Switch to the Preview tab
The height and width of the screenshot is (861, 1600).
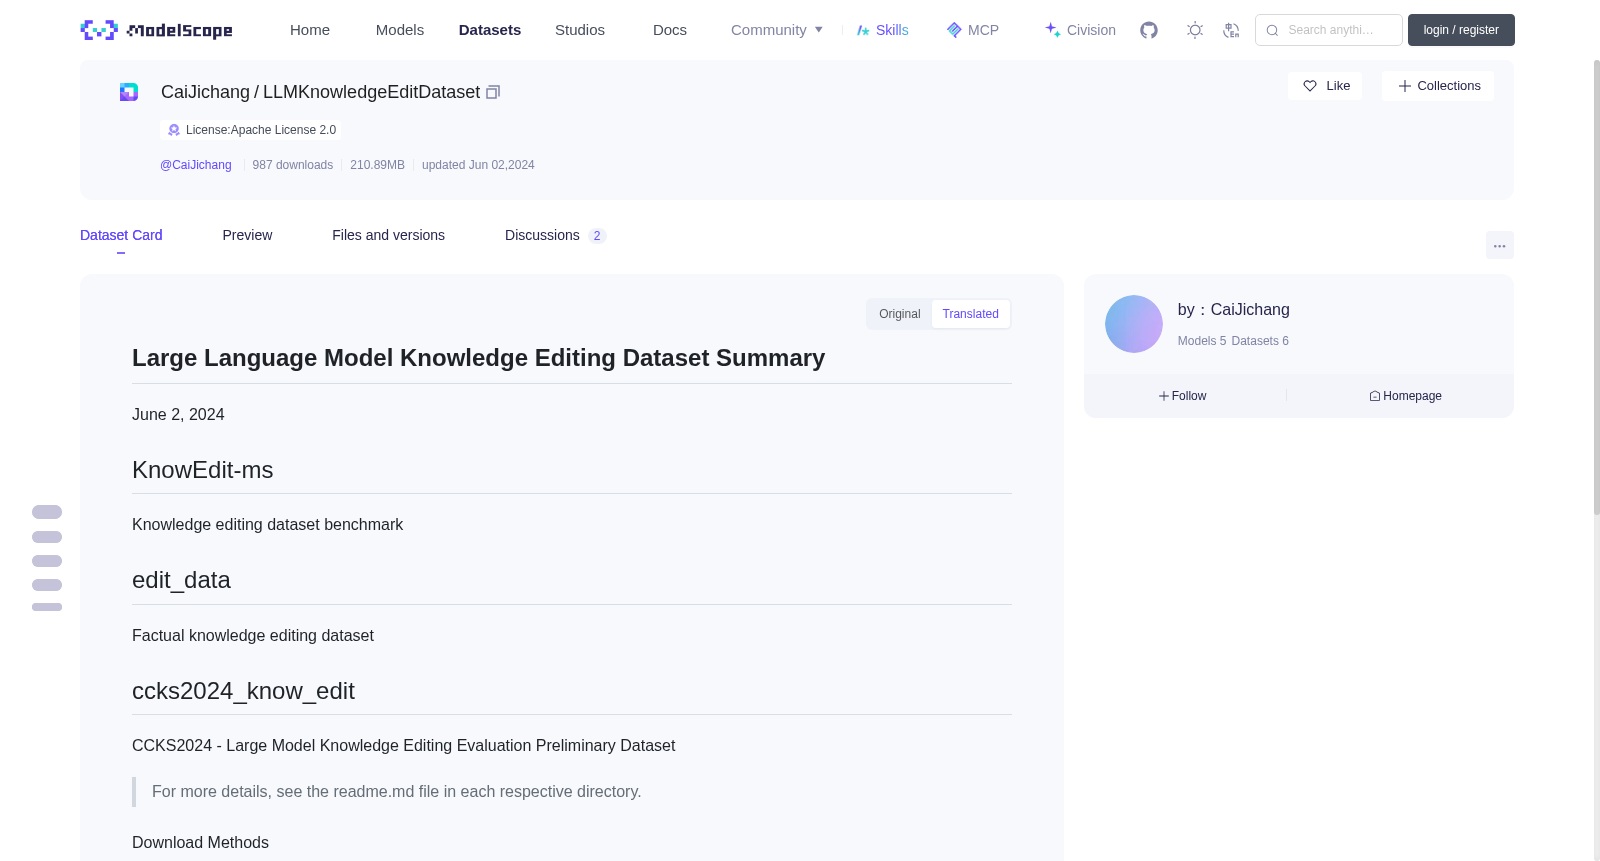(x=247, y=235)
